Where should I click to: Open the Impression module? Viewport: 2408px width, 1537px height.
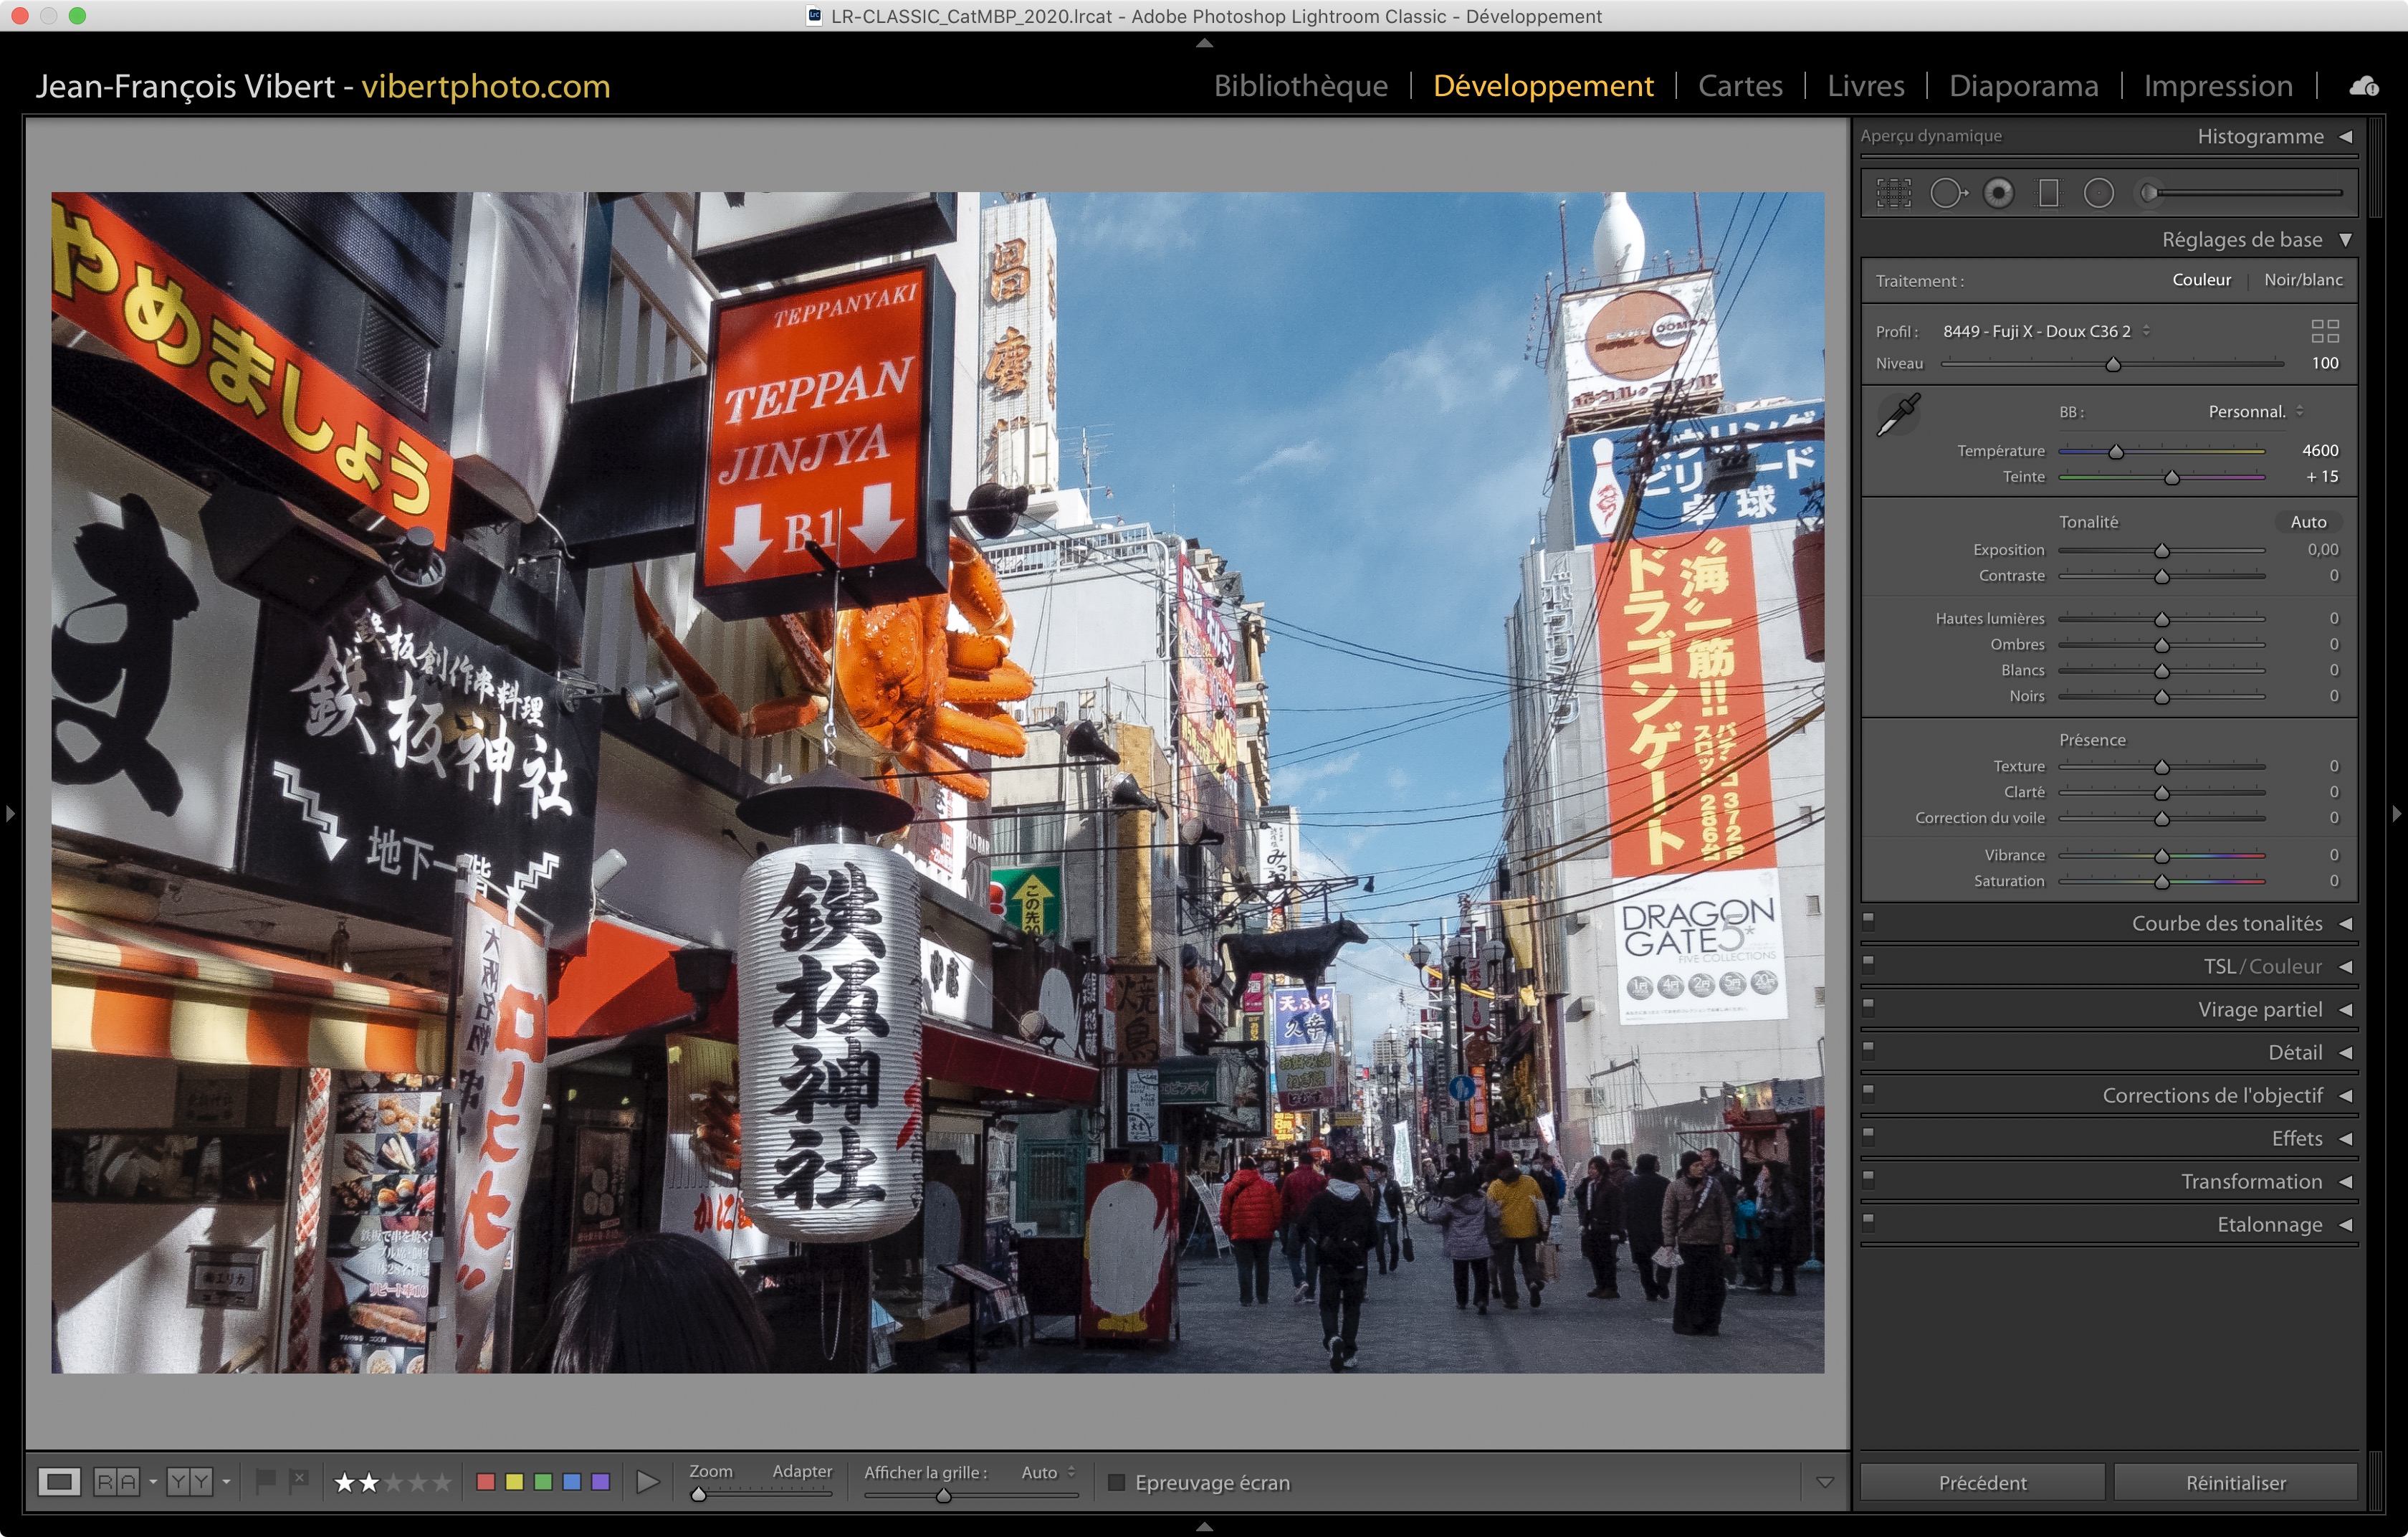(x=2217, y=86)
